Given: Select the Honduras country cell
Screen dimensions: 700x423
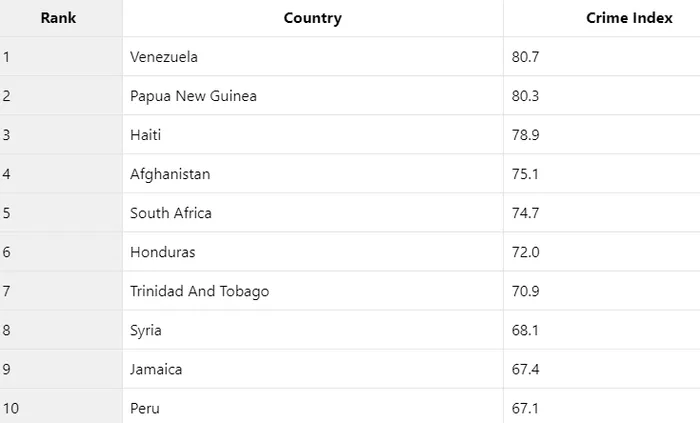Looking at the screenshot, I should coord(163,252).
